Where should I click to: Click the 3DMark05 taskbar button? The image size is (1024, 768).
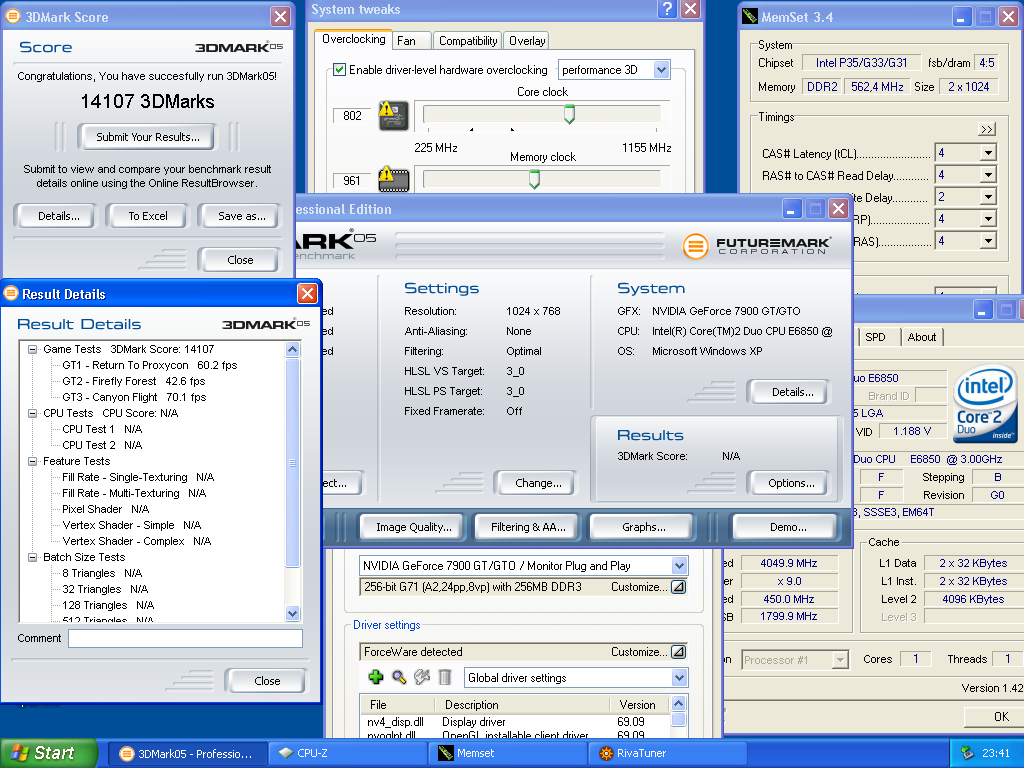click(x=187, y=754)
